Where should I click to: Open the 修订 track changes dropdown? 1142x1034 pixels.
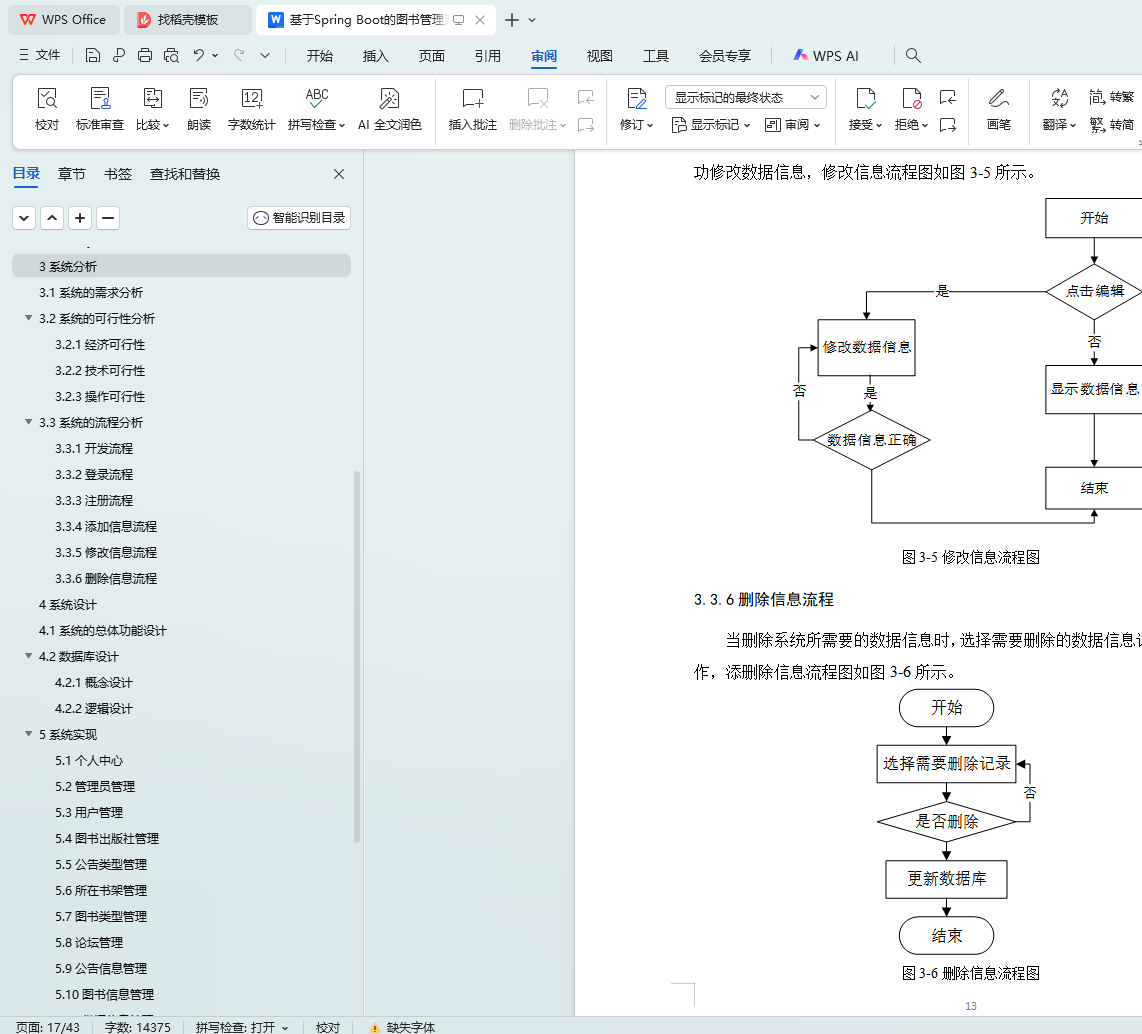pyautogui.click(x=637, y=125)
